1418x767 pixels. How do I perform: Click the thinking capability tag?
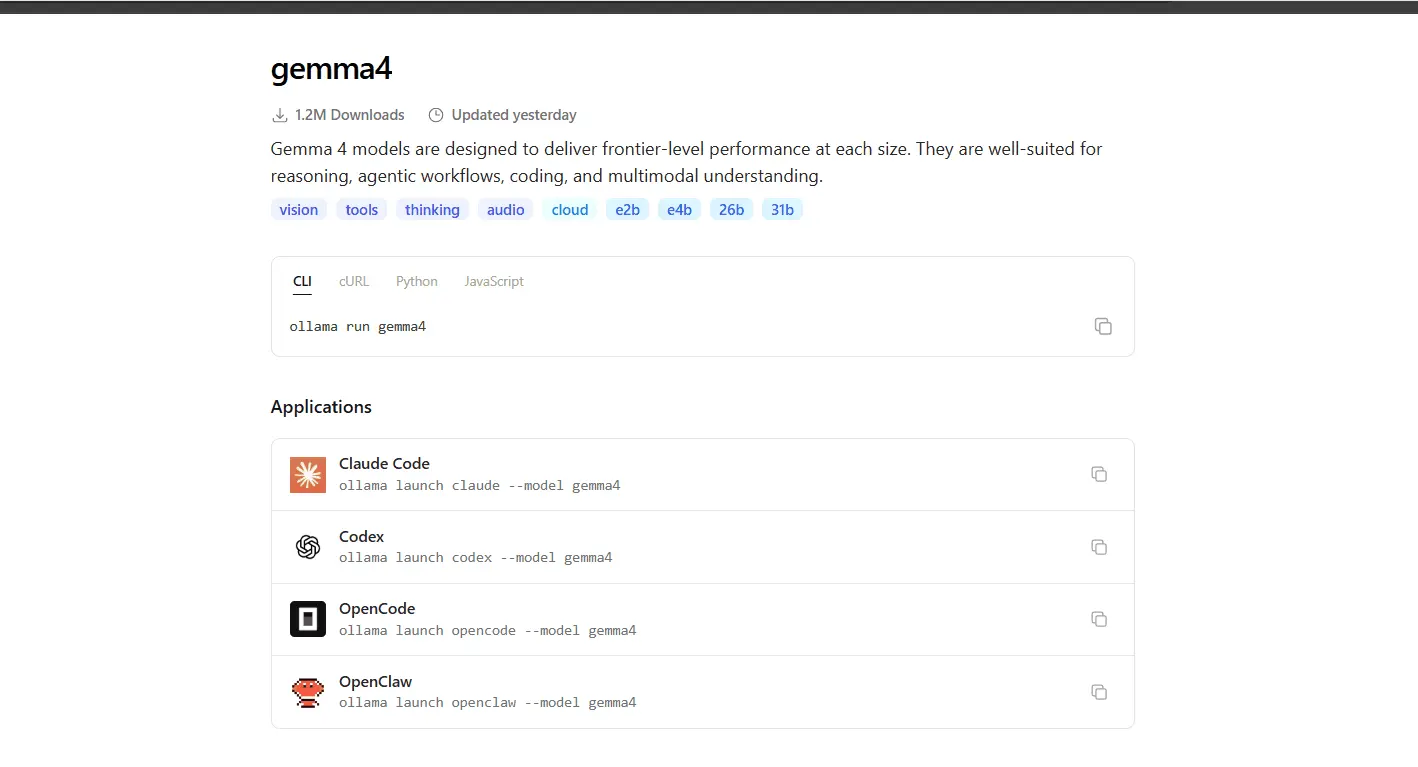(432, 210)
